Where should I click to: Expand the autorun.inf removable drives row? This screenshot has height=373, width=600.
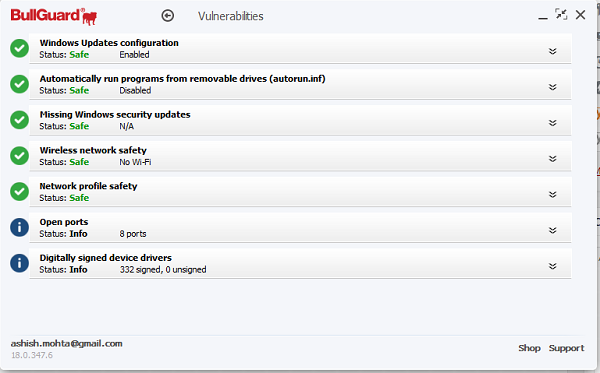tap(553, 87)
